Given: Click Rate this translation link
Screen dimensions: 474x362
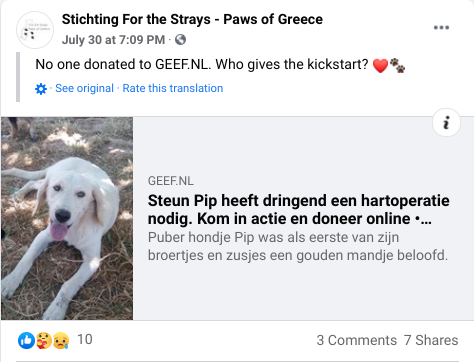Looking at the screenshot, I should (x=173, y=88).
